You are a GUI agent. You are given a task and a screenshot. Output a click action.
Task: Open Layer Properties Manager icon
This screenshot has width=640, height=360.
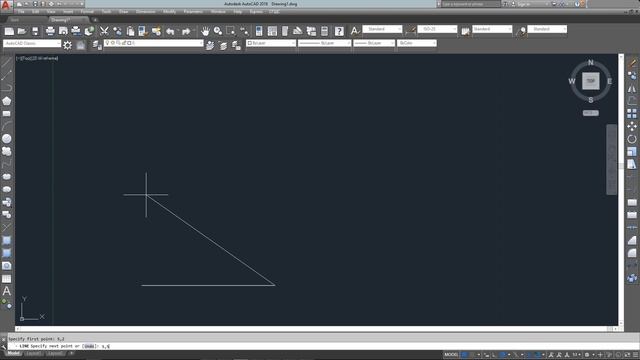click(x=97, y=45)
